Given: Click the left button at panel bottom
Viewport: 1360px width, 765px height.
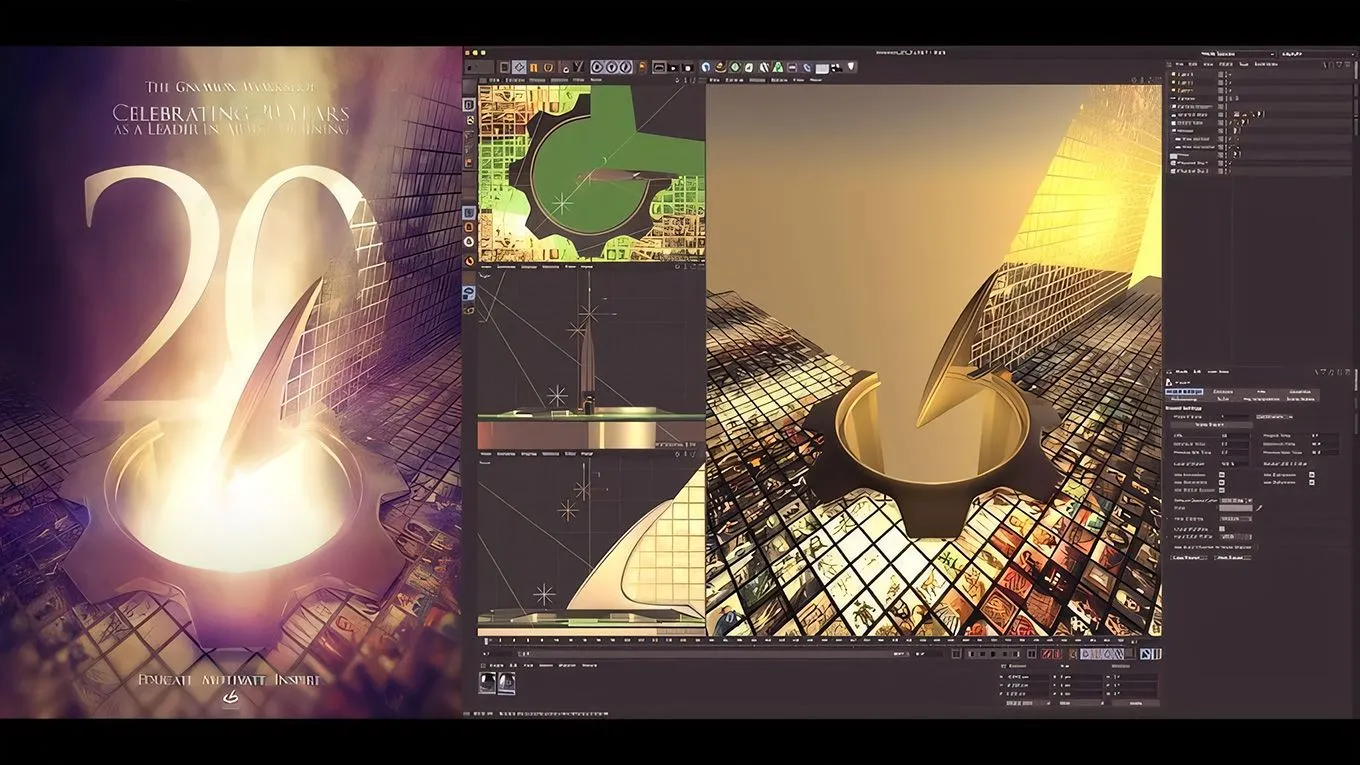Looking at the screenshot, I should pyautogui.click(x=1187, y=558).
